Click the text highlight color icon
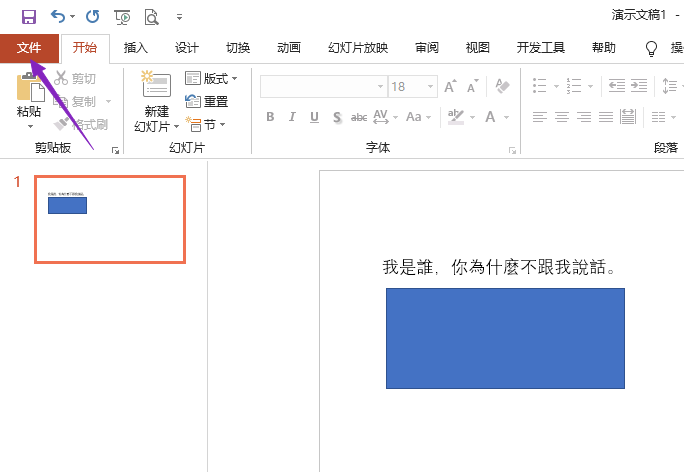The height and width of the screenshot is (472, 684). tap(456, 117)
